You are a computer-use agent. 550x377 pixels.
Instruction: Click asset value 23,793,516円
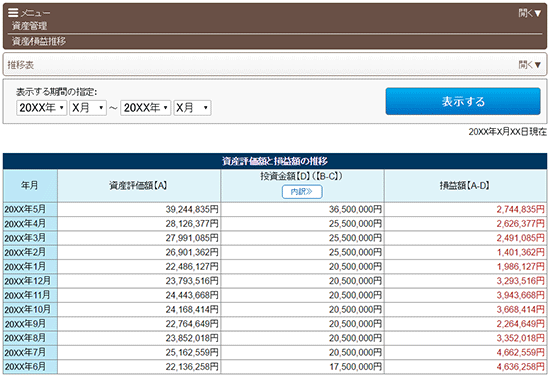coord(192,281)
